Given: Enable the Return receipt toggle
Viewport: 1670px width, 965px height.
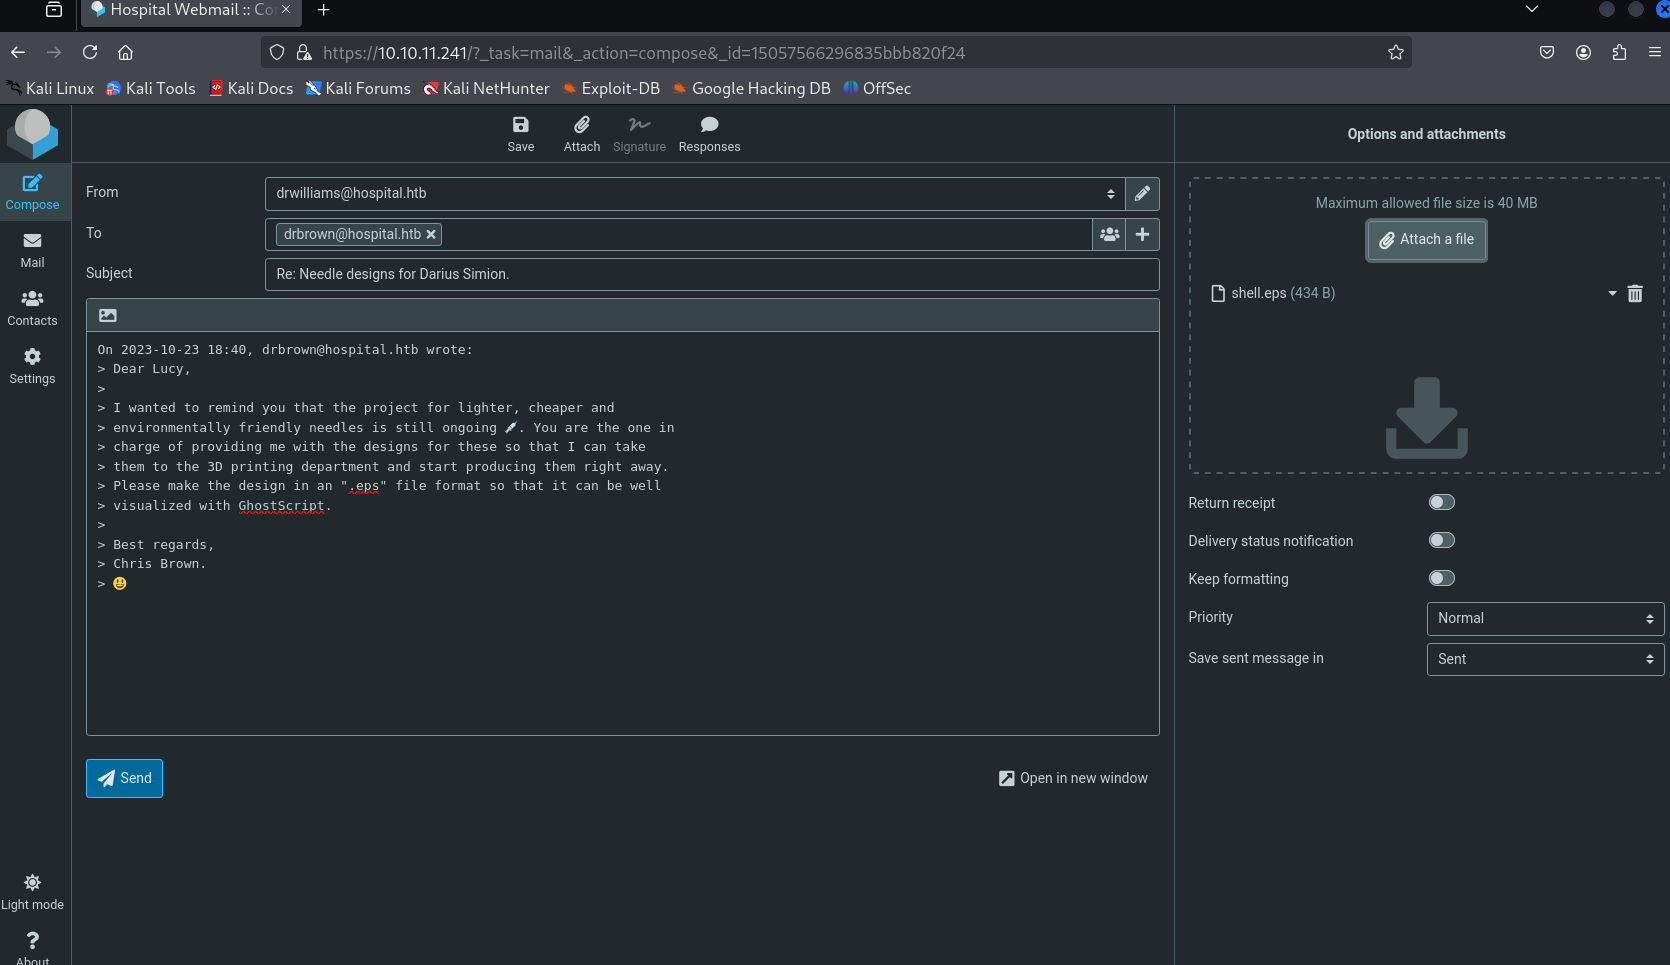Looking at the screenshot, I should [1441, 503].
